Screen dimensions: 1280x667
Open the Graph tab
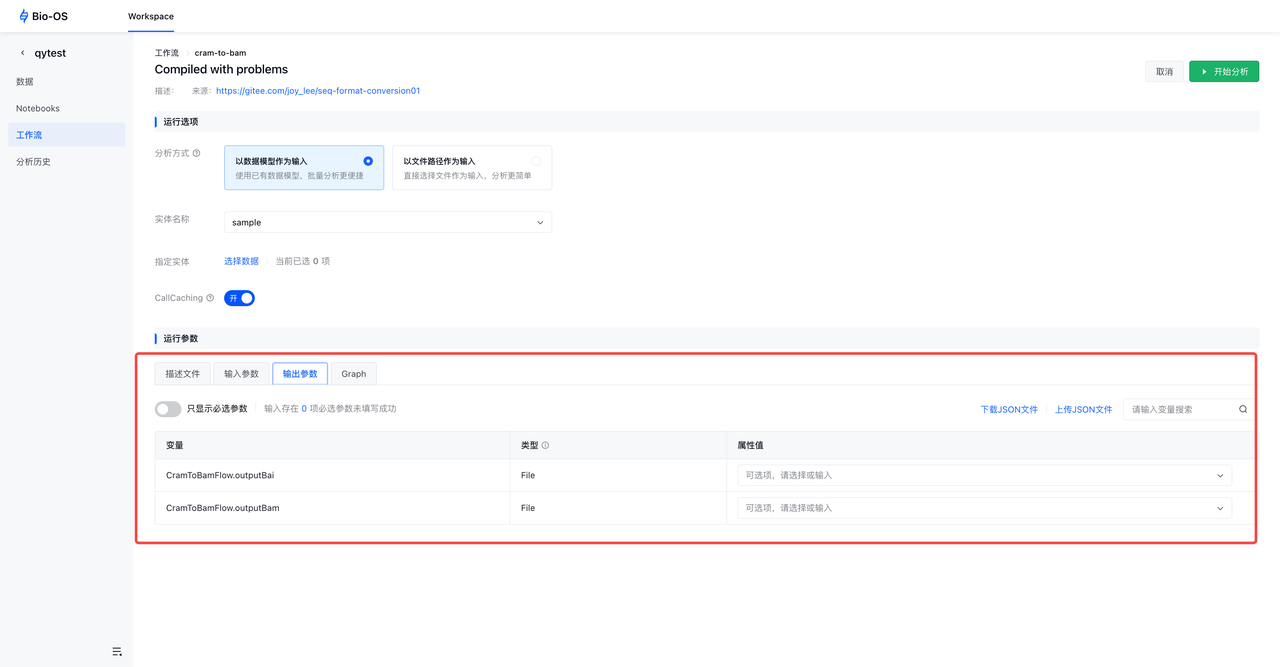point(353,374)
